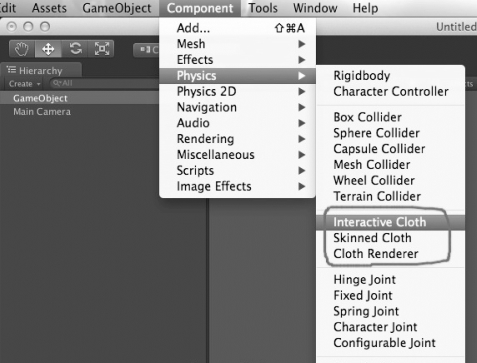Click the Hierarchy search field
The image size is (477, 363).
104,83
